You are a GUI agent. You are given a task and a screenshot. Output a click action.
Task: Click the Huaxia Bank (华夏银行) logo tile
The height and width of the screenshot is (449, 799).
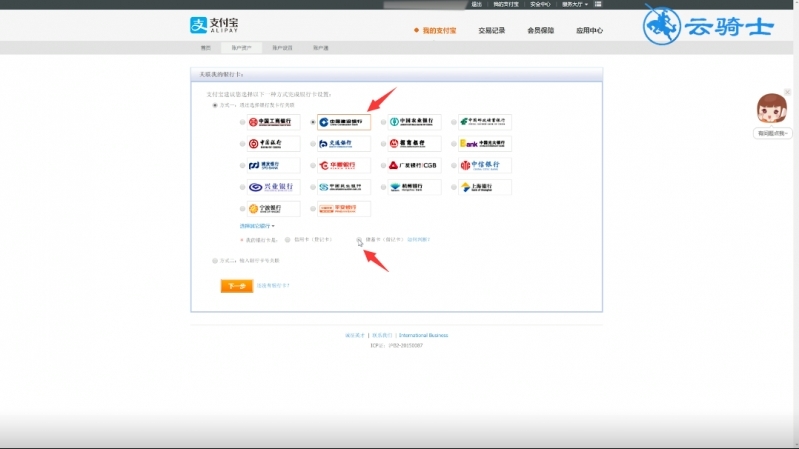click(x=344, y=165)
